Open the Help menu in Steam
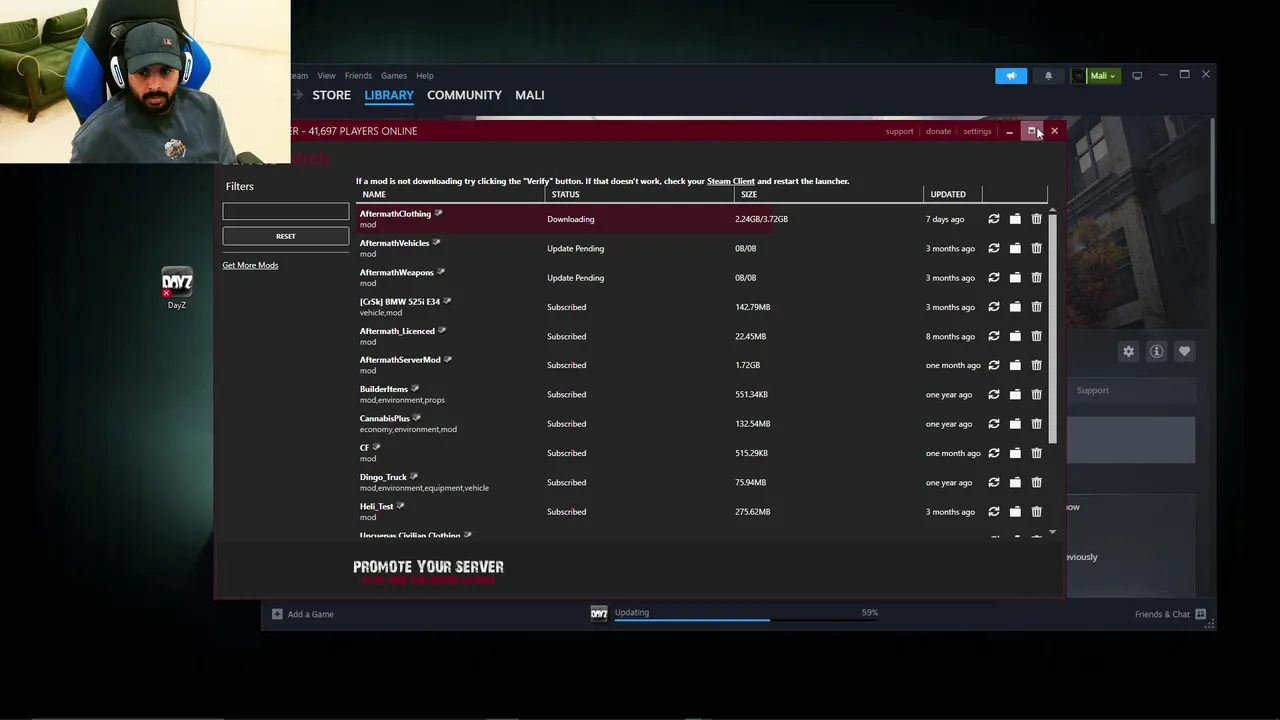 425,76
